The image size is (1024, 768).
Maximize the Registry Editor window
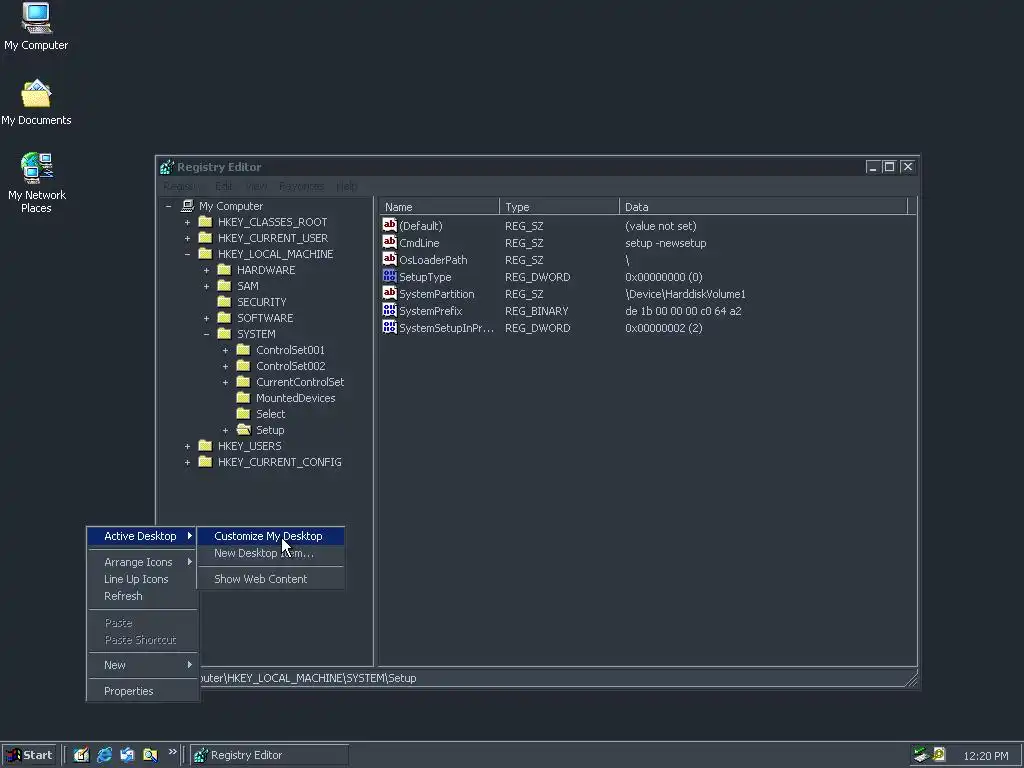(x=889, y=167)
